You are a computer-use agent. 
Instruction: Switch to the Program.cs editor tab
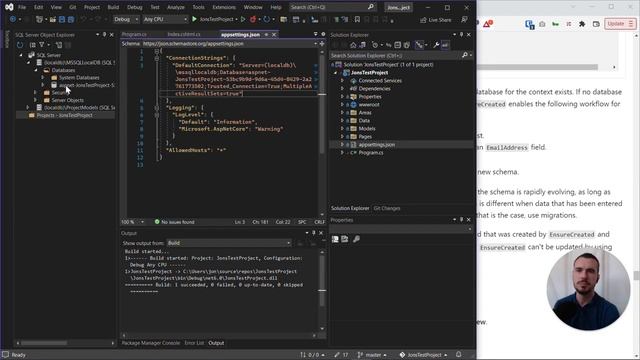[x=134, y=35]
